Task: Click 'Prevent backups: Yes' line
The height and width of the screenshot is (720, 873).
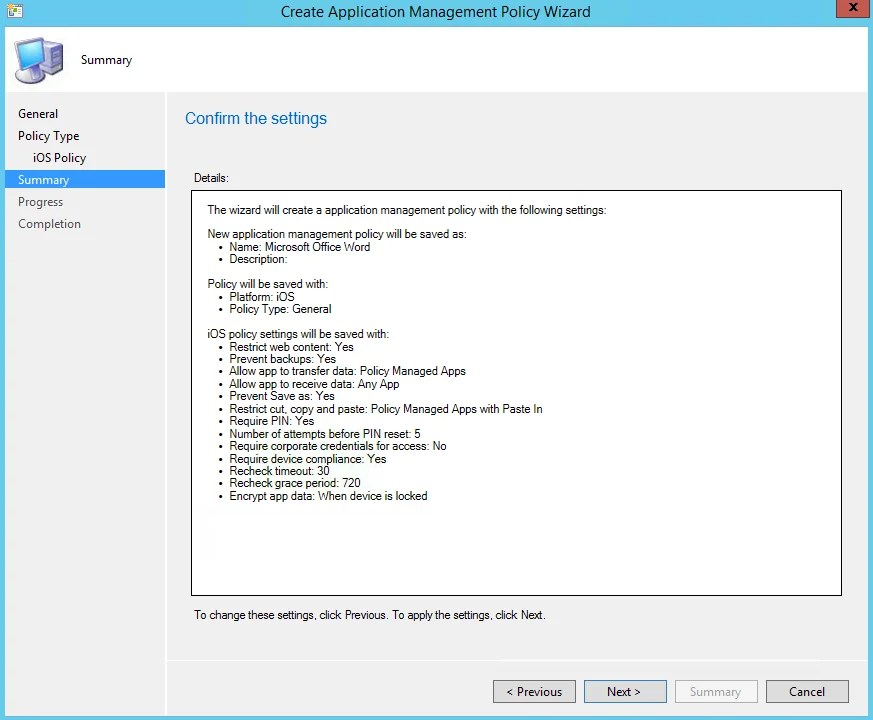Action: pyautogui.click(x=282, y=359)
